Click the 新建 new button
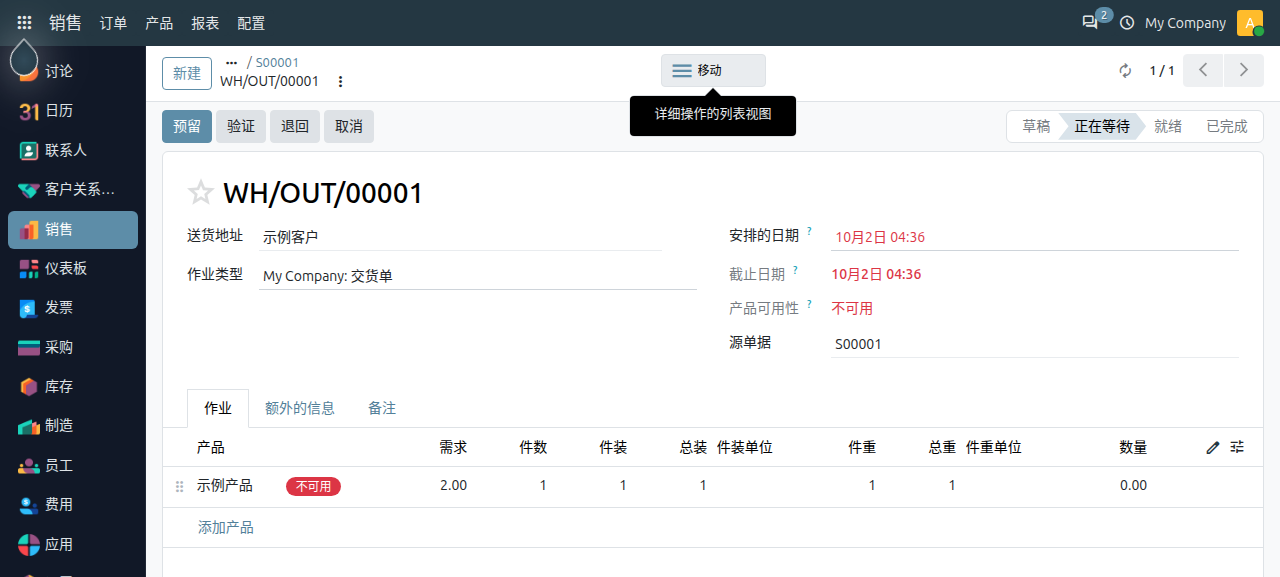The image size is (1280, 577). click(x=187, y=73)
